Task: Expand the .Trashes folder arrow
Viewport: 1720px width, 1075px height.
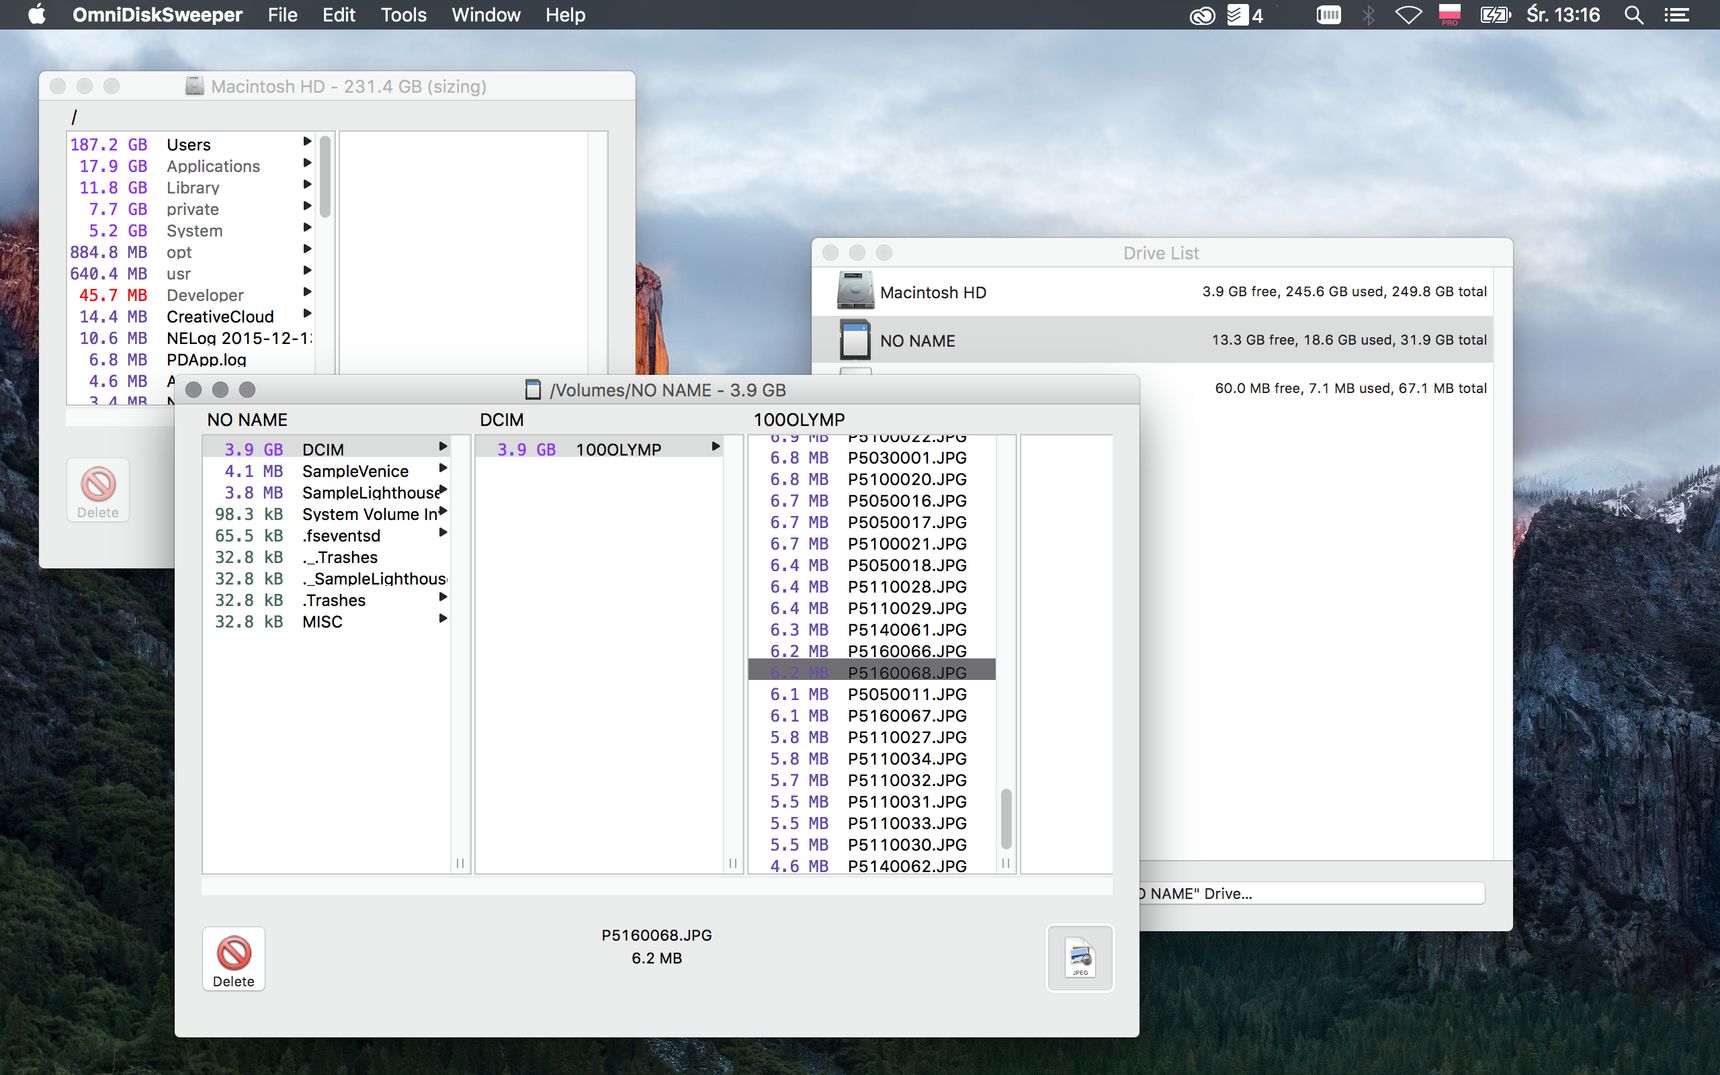Action: pos(442,597)
